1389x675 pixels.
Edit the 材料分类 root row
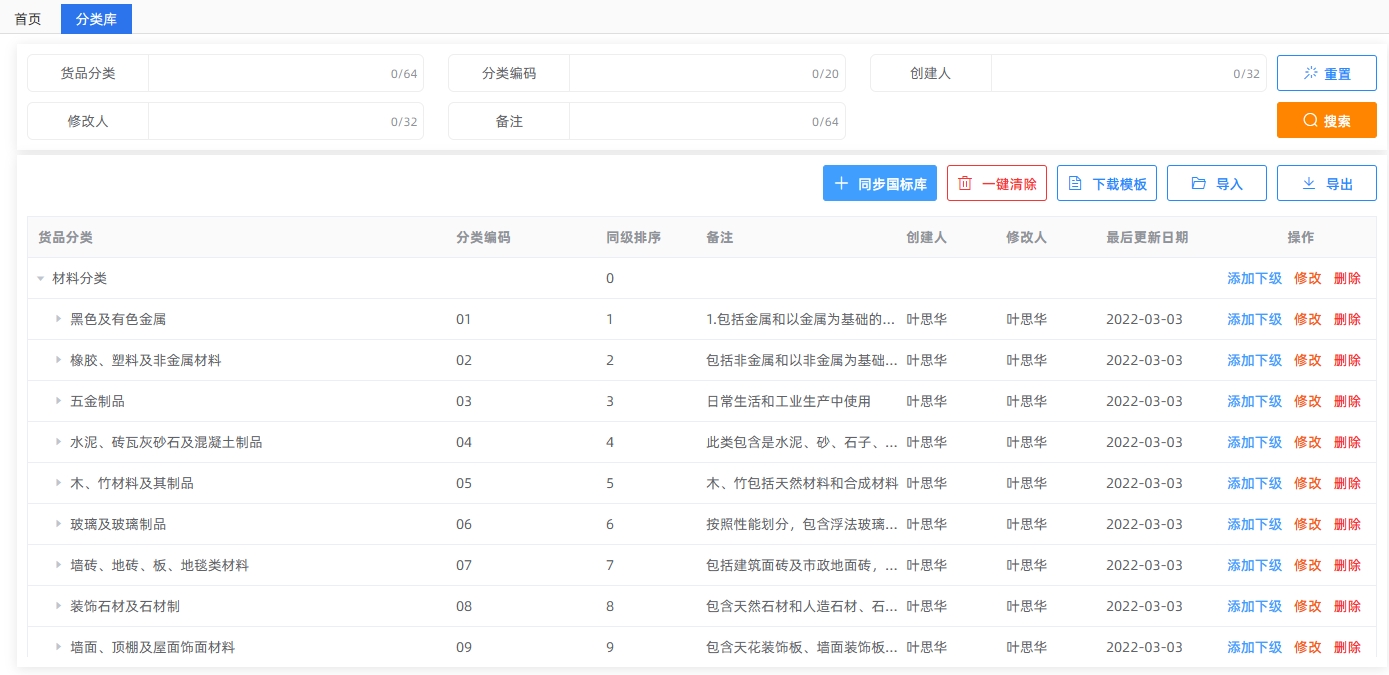[x=1307, y=279]
